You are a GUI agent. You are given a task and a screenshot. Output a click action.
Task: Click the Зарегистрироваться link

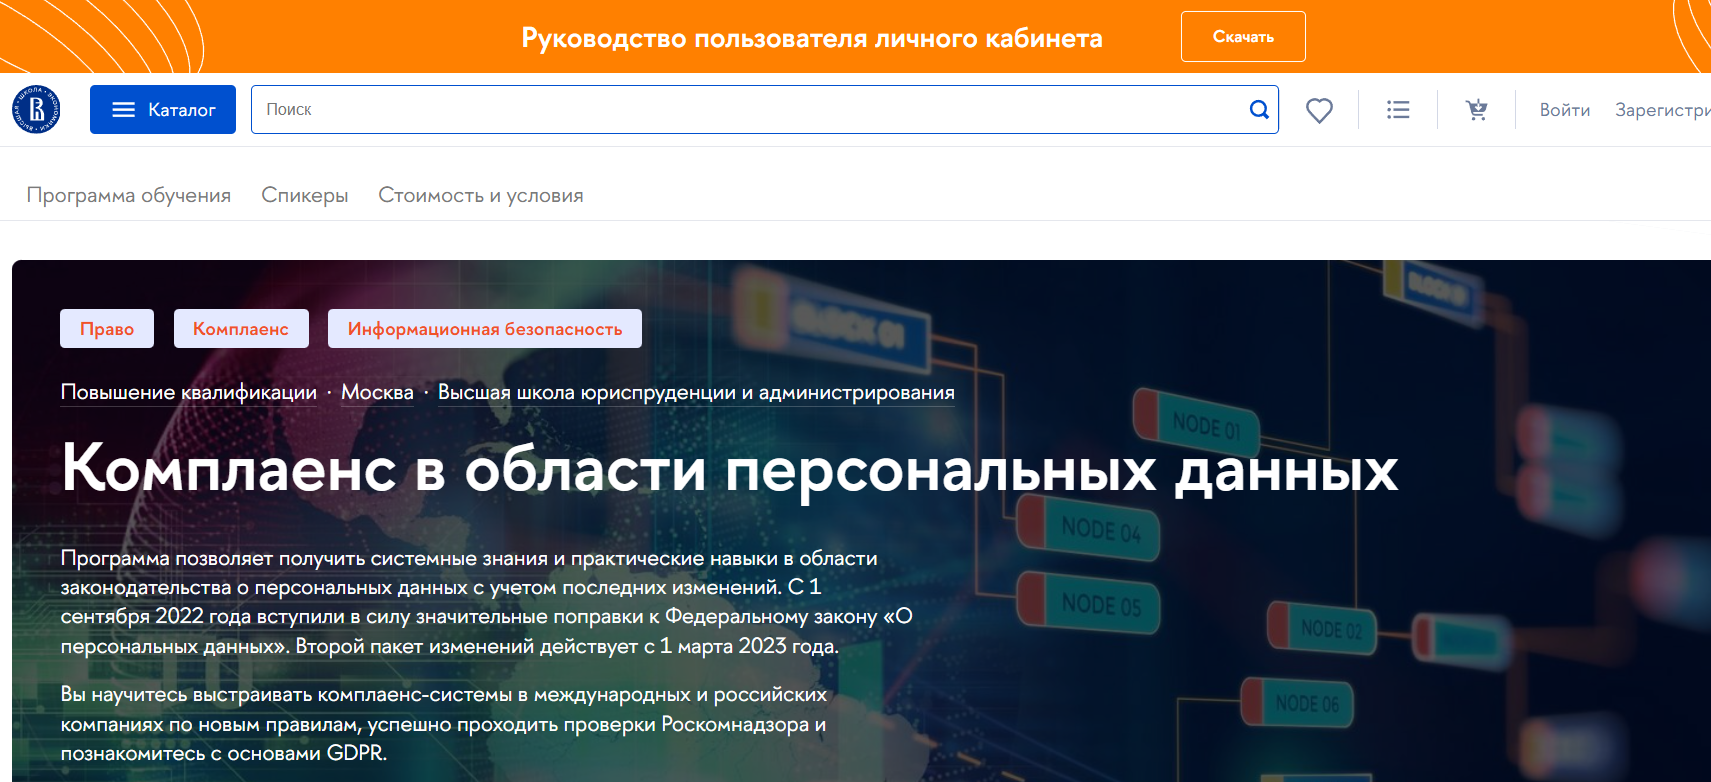tap(1662, 110)
